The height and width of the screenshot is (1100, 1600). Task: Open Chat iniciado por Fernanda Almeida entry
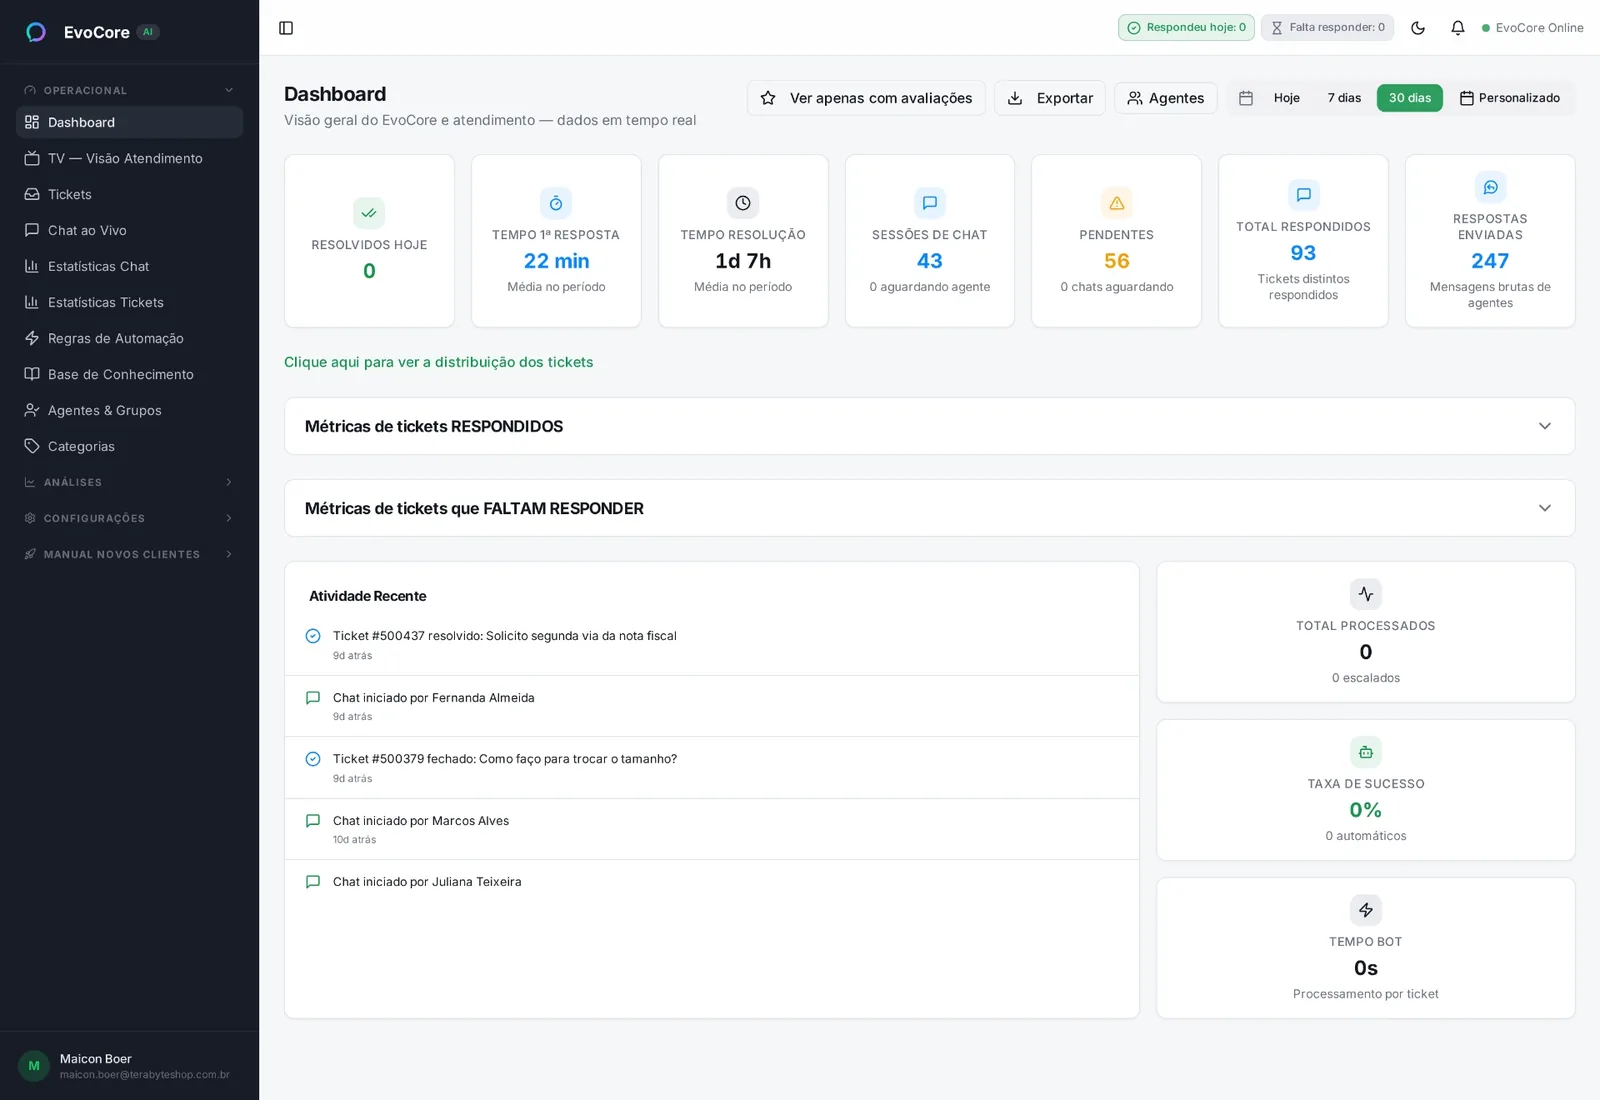(x=712, y=706)
